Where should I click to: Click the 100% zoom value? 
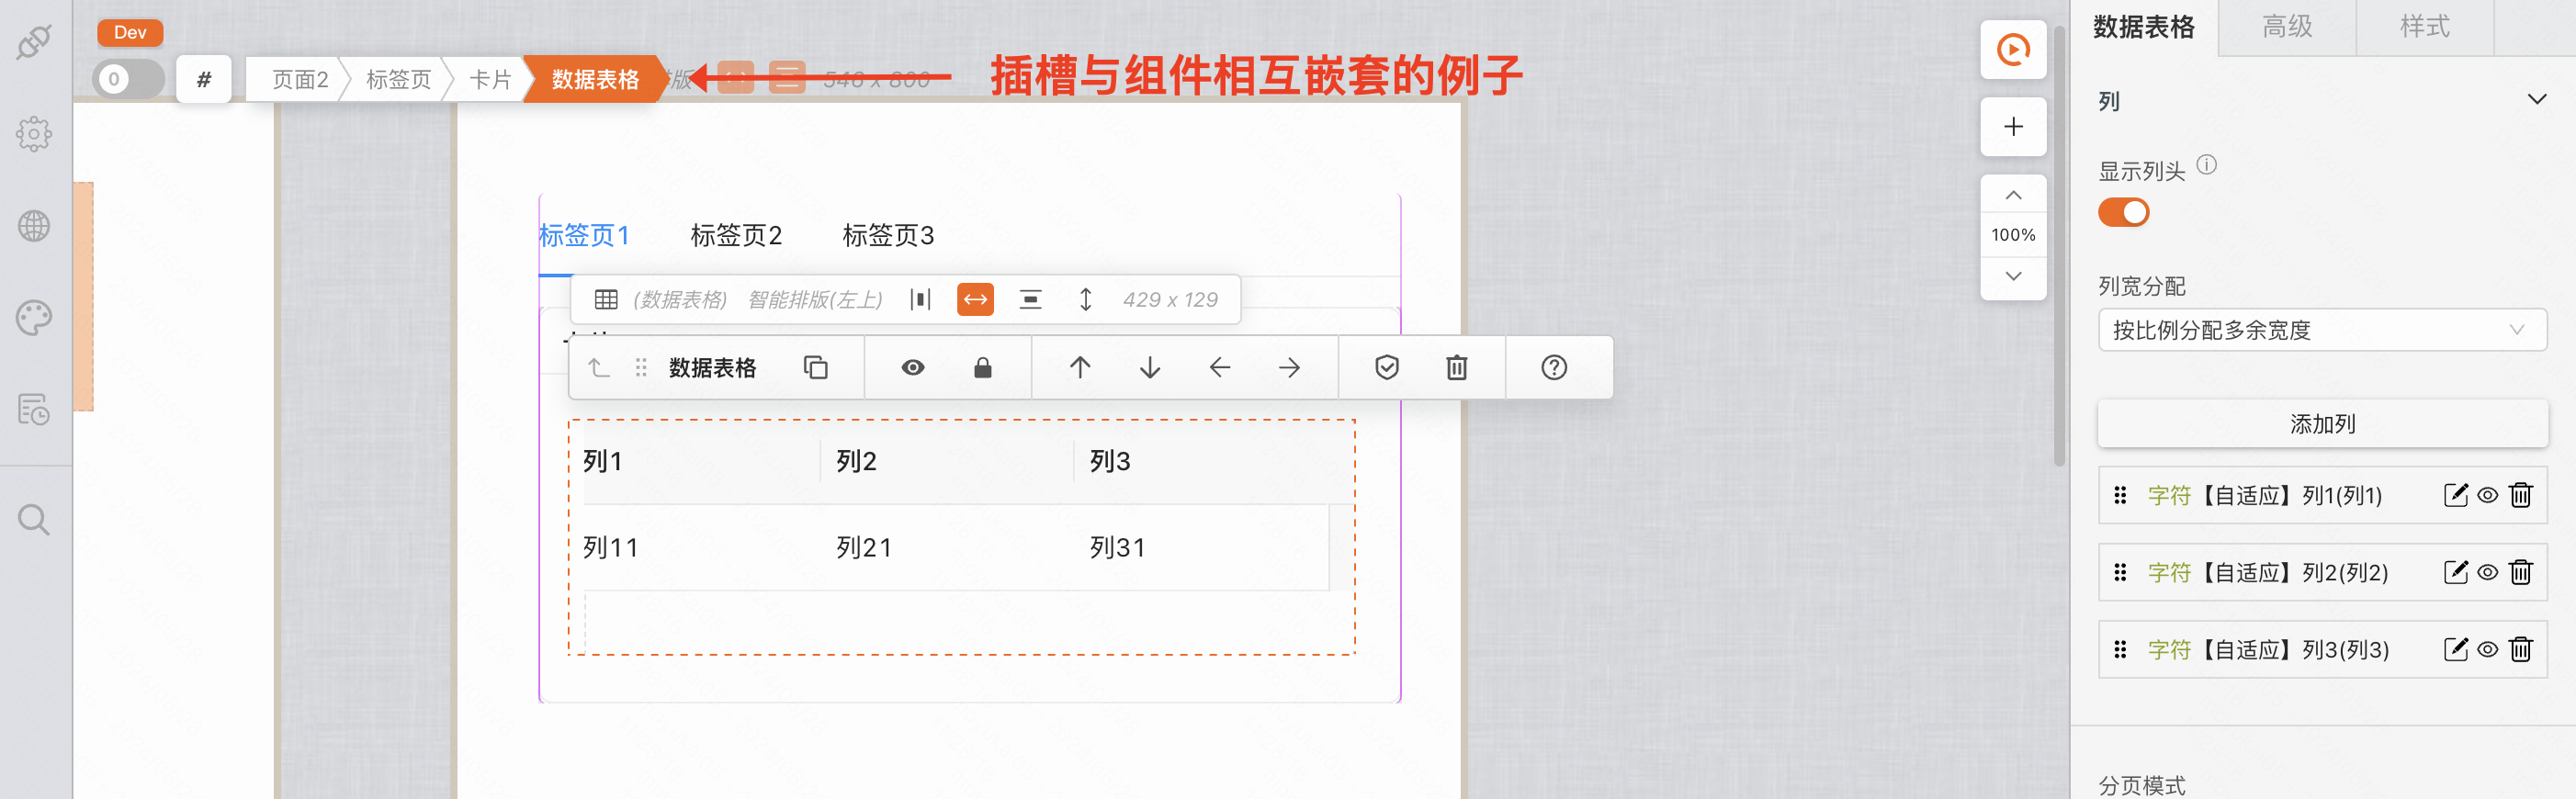(2013, 235)
